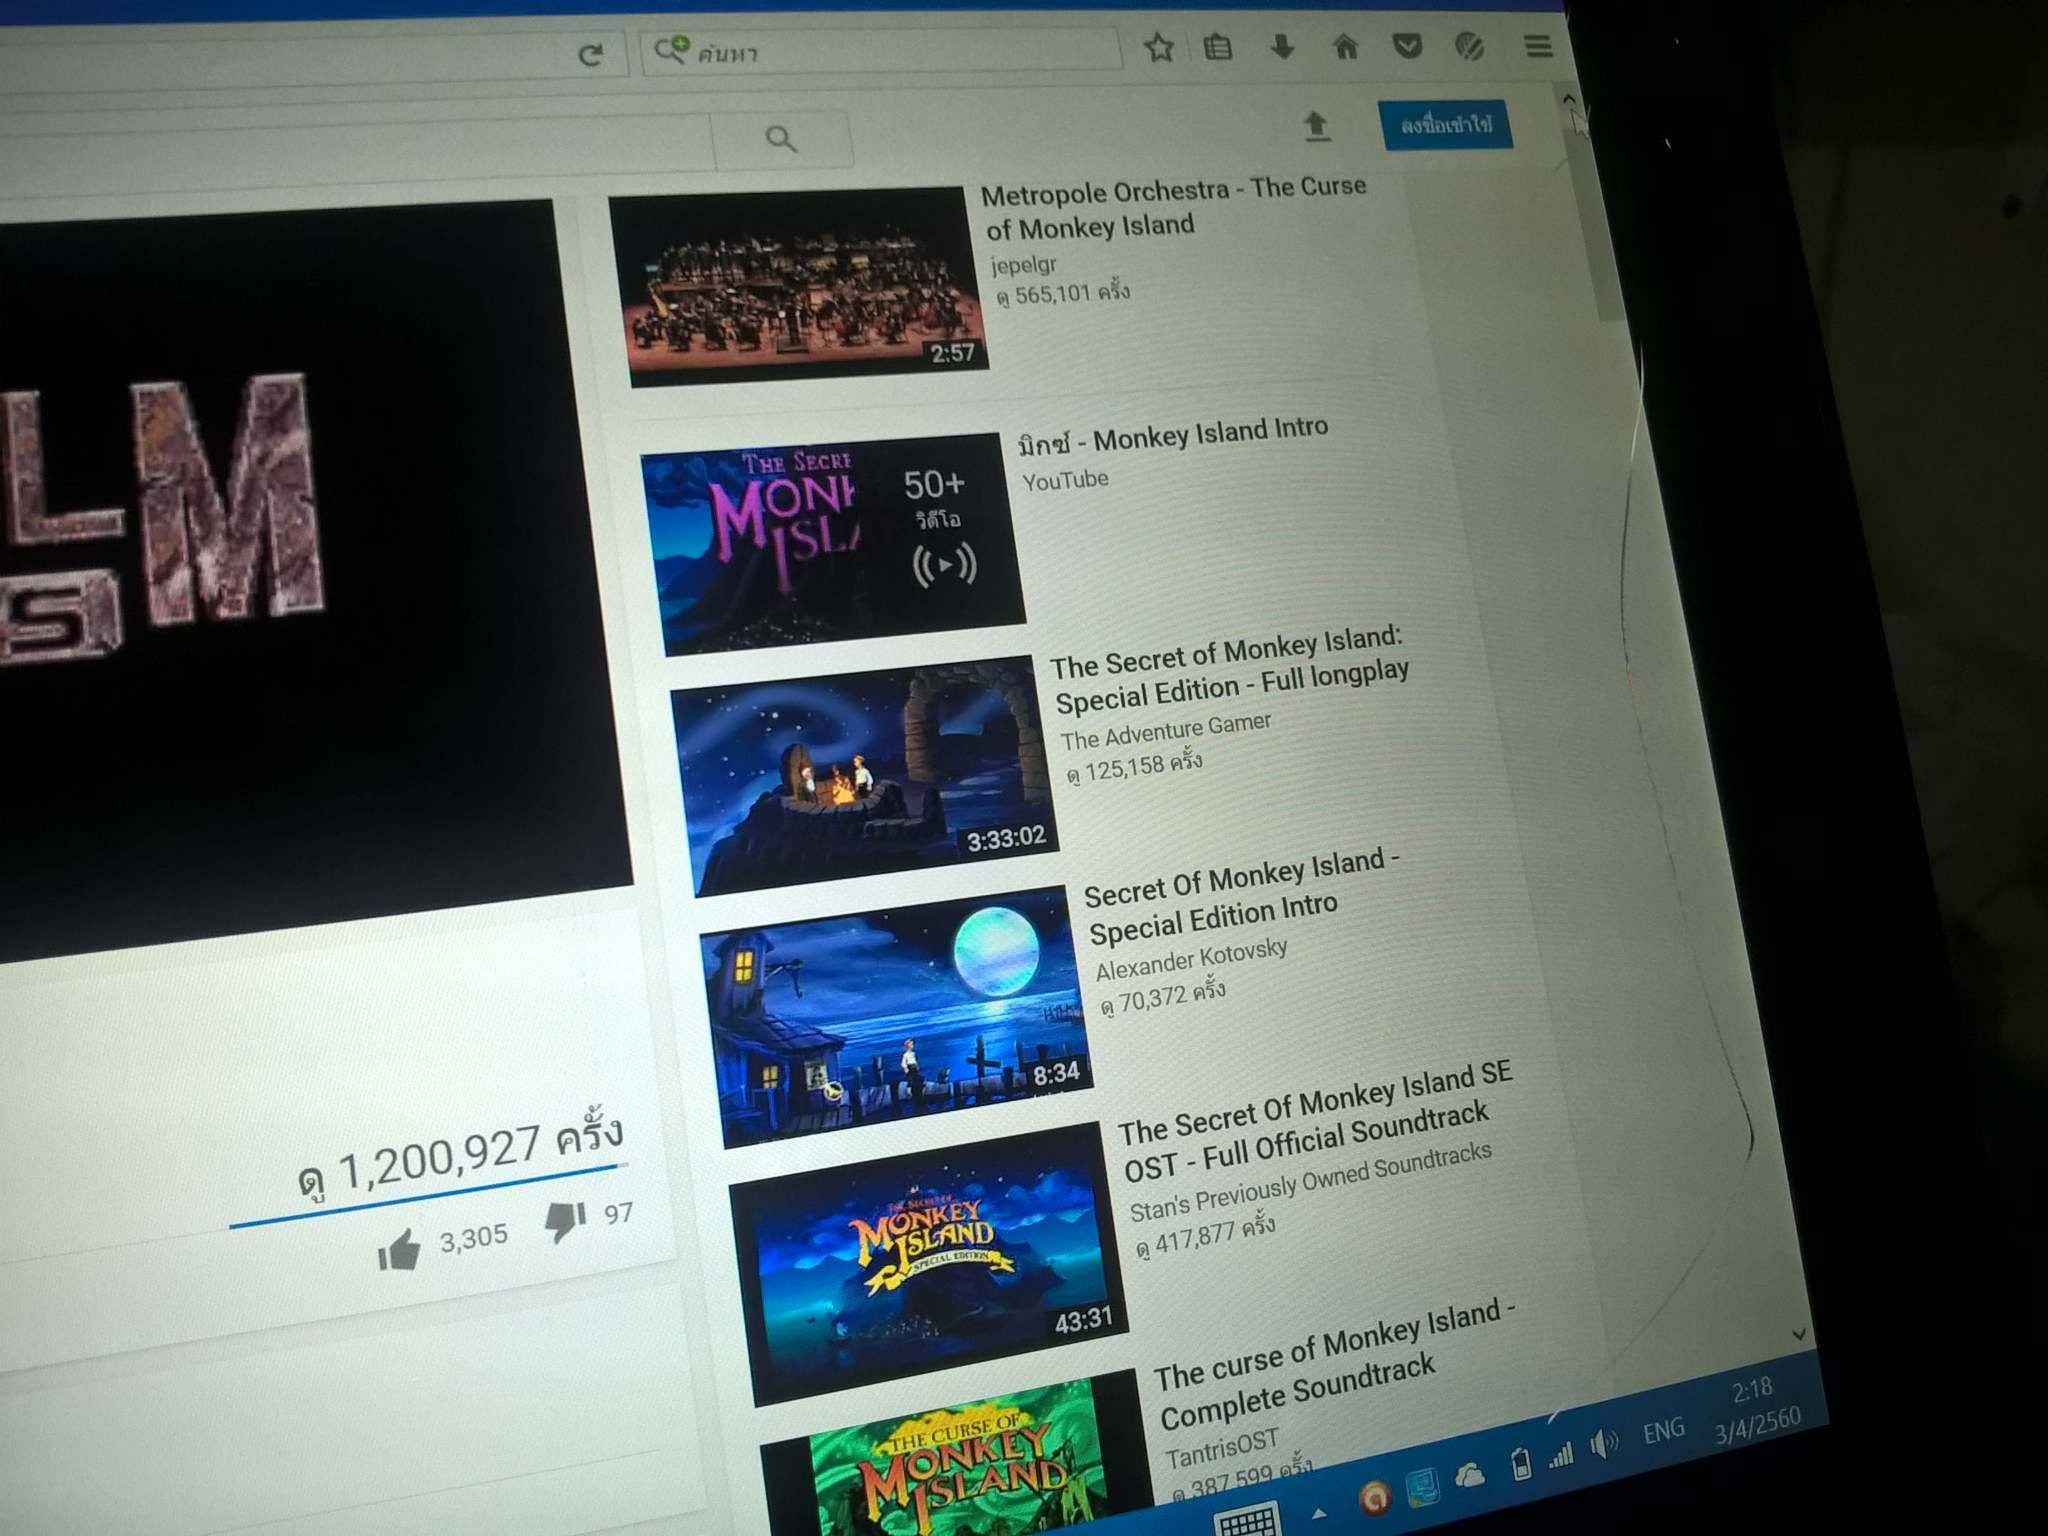Screen dimensions: 2048x1536
Task: Open the OneDrive cloud tray icon
Action: tap(1470, 1474)
